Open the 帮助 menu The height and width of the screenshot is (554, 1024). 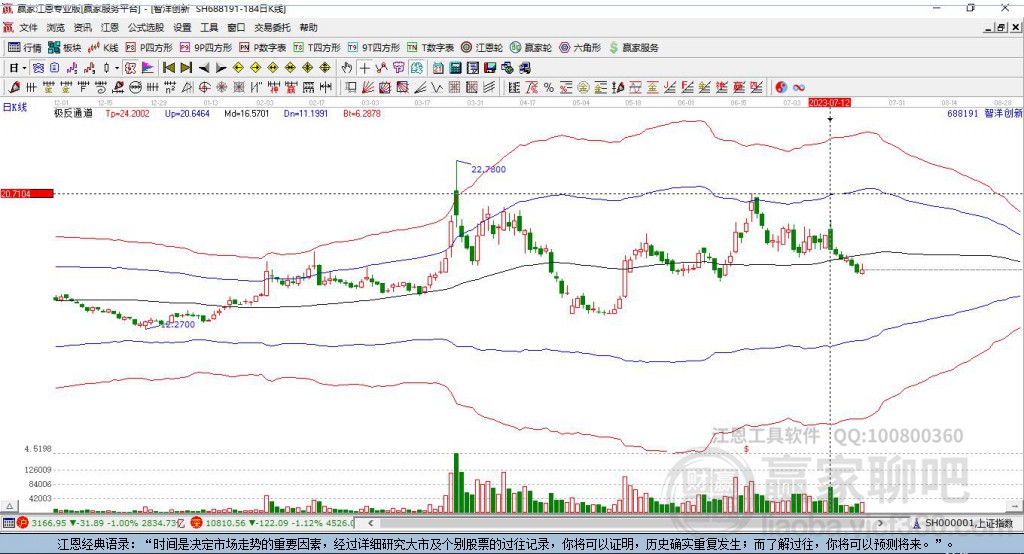click(308, 27)
